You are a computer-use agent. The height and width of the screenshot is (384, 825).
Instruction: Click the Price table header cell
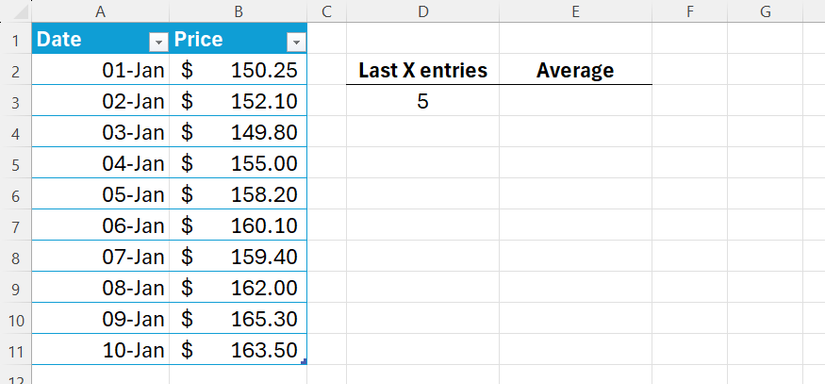pos(238,38)
